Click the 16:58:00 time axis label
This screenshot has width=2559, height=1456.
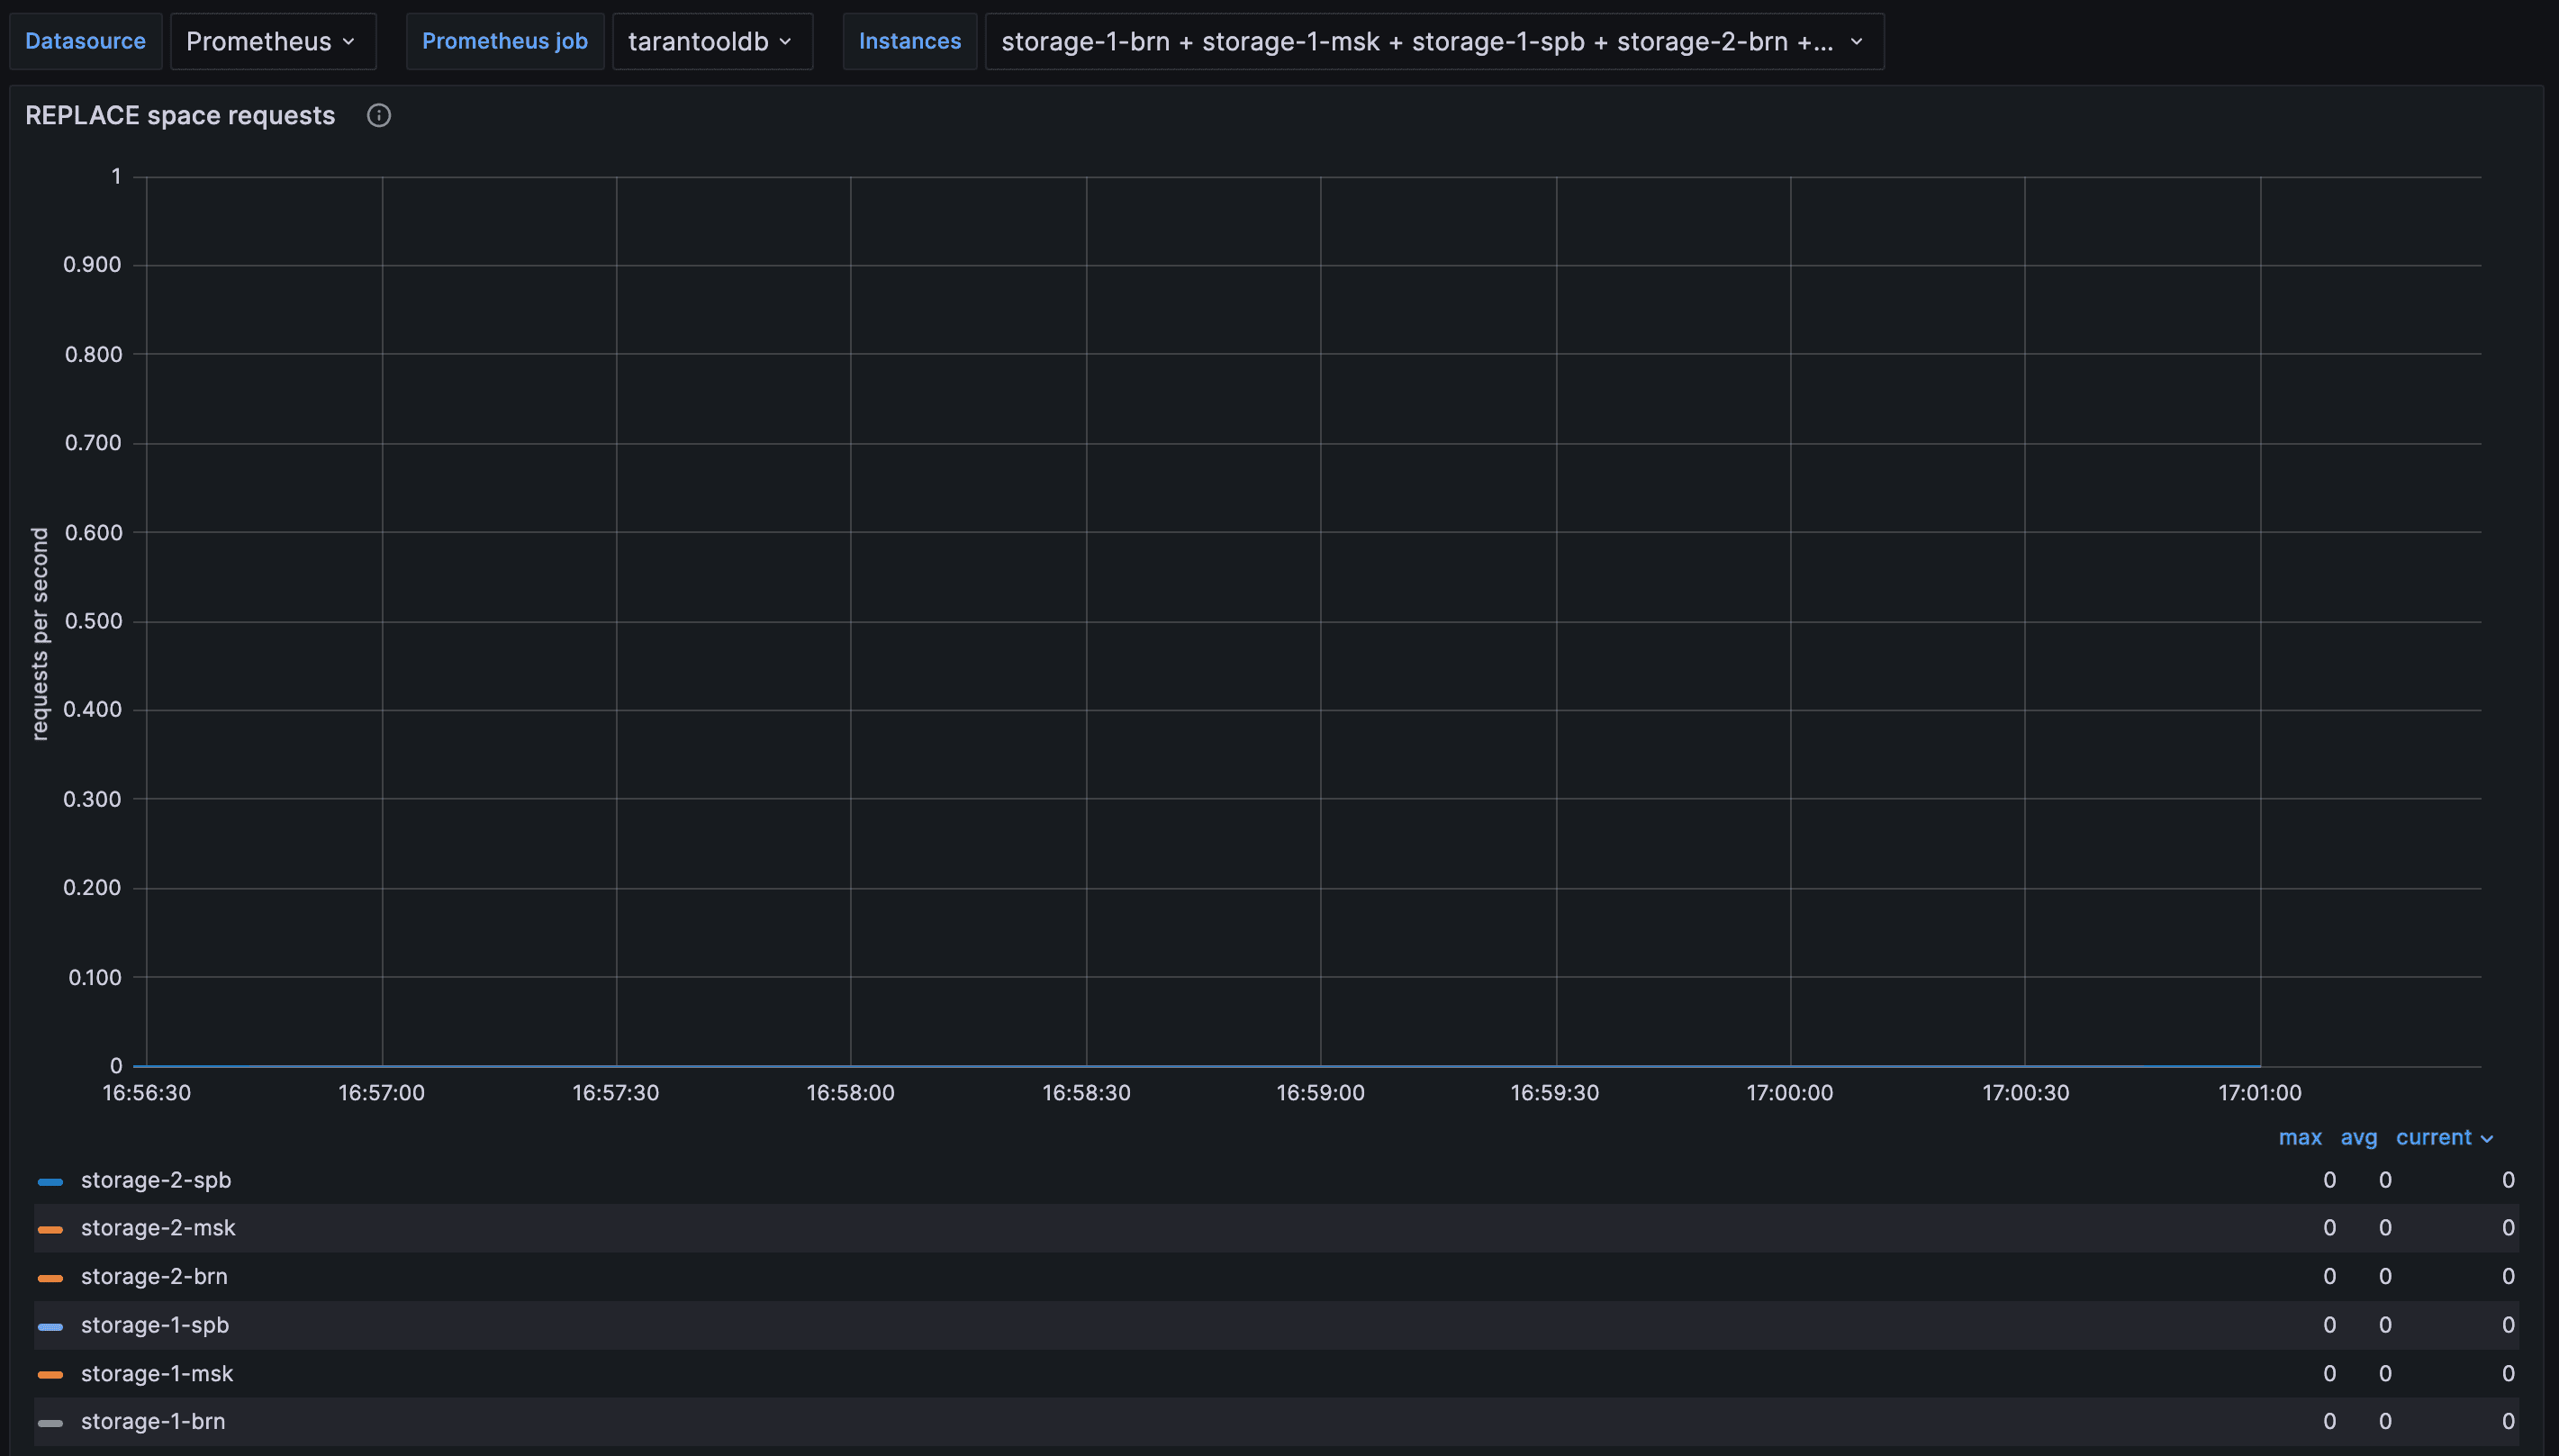point(851,1093)
